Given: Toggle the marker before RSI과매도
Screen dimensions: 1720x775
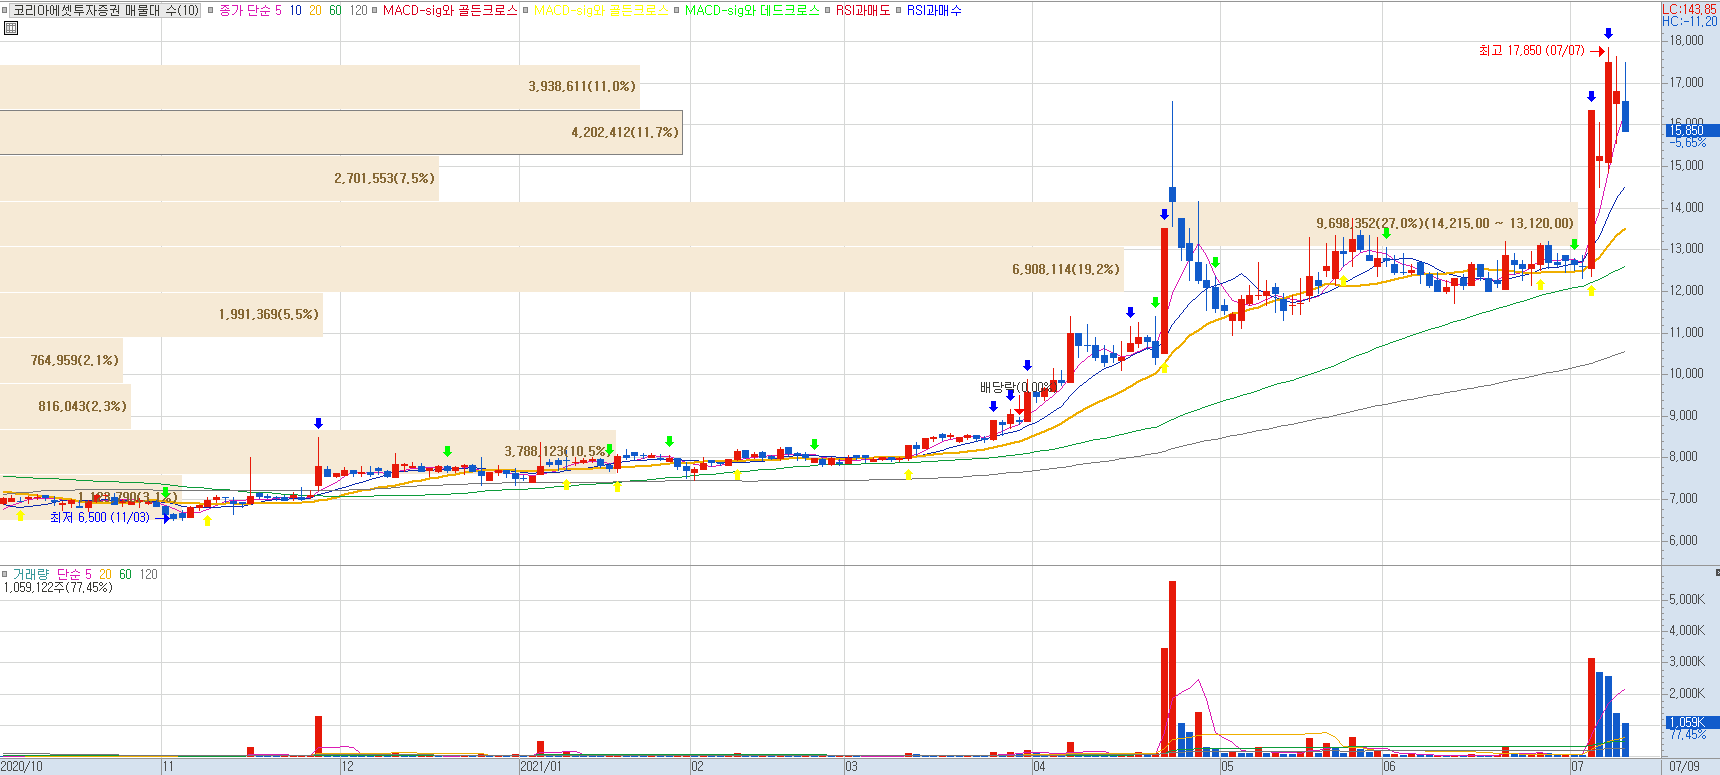Looking at the screenshot, I should 827,10.
